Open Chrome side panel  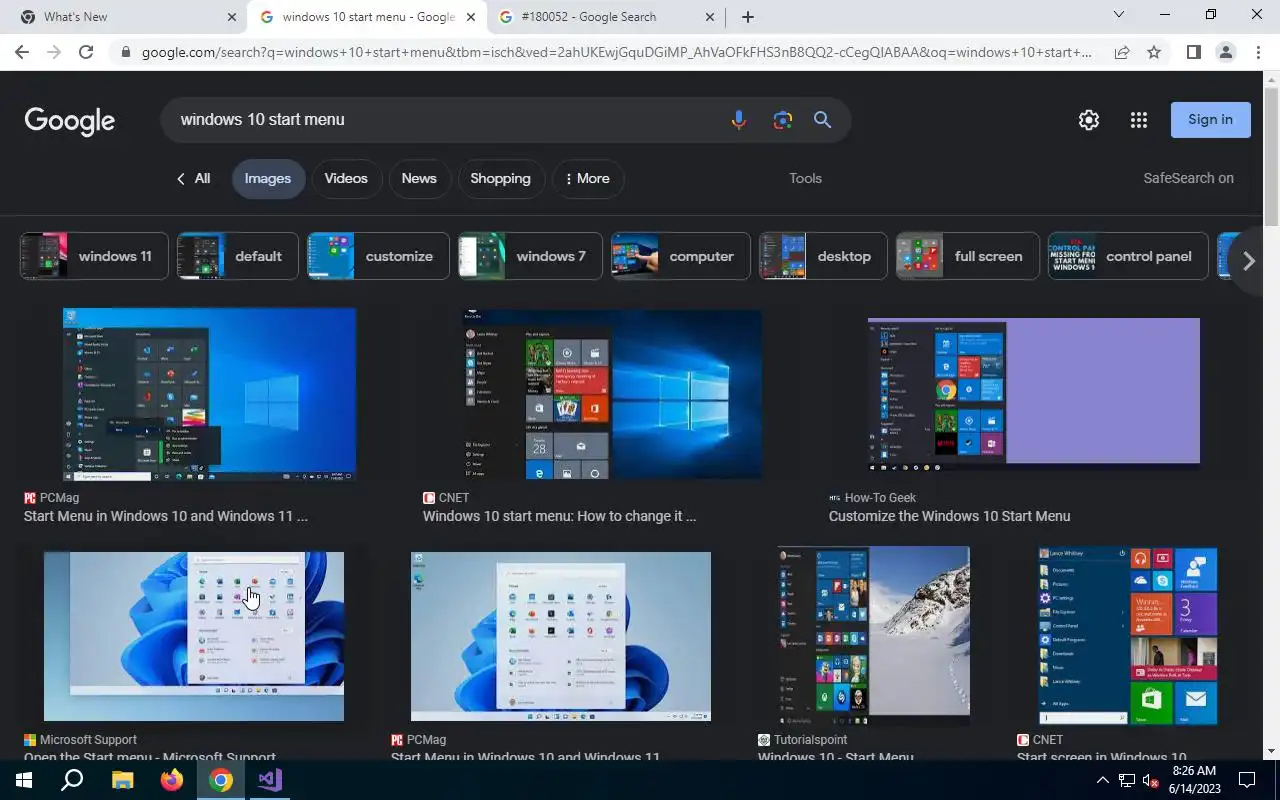(x=1193, y=52)
